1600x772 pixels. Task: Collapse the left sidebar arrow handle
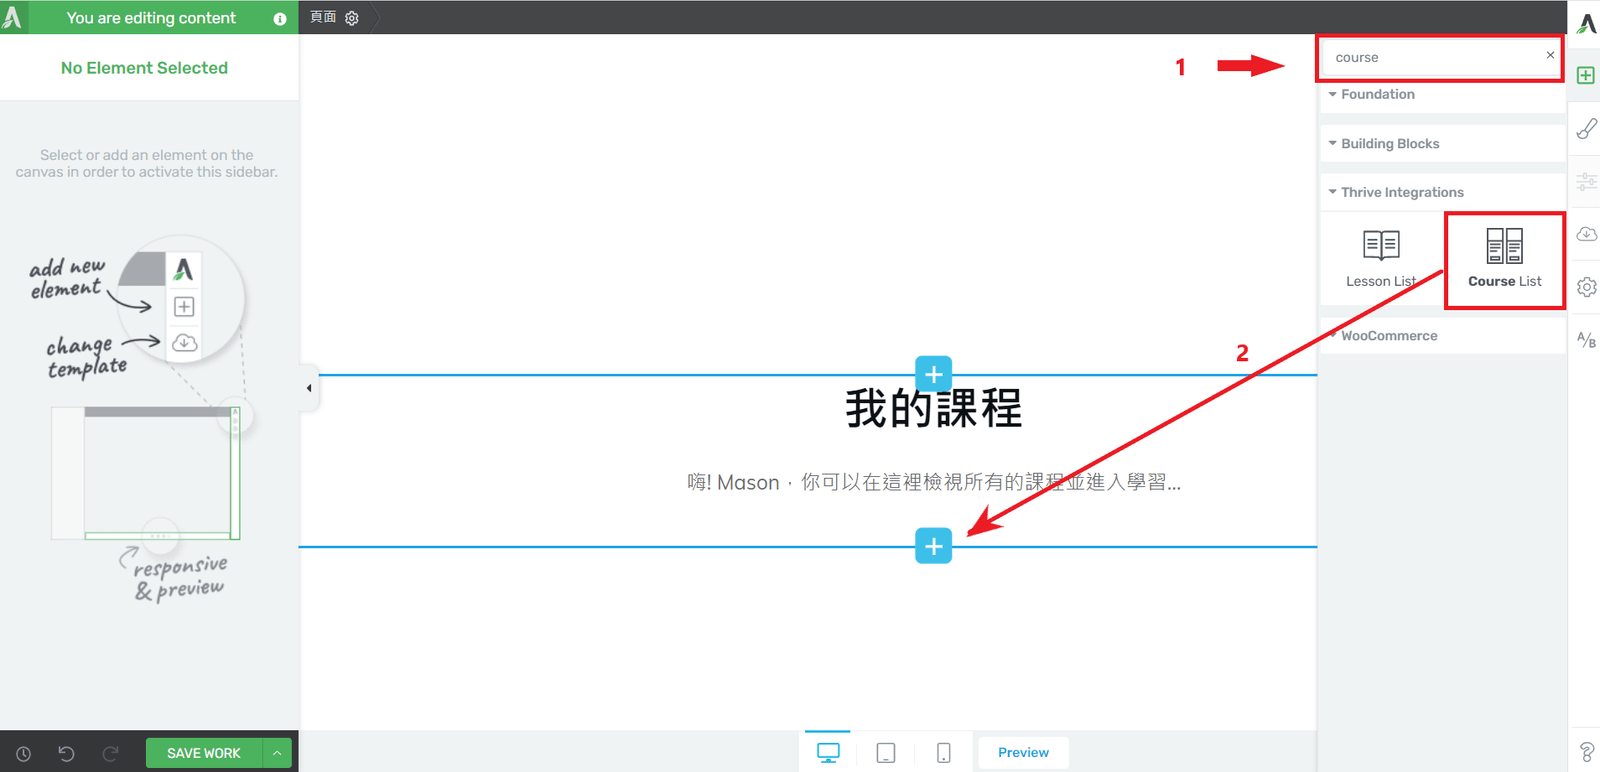[309, 388]
